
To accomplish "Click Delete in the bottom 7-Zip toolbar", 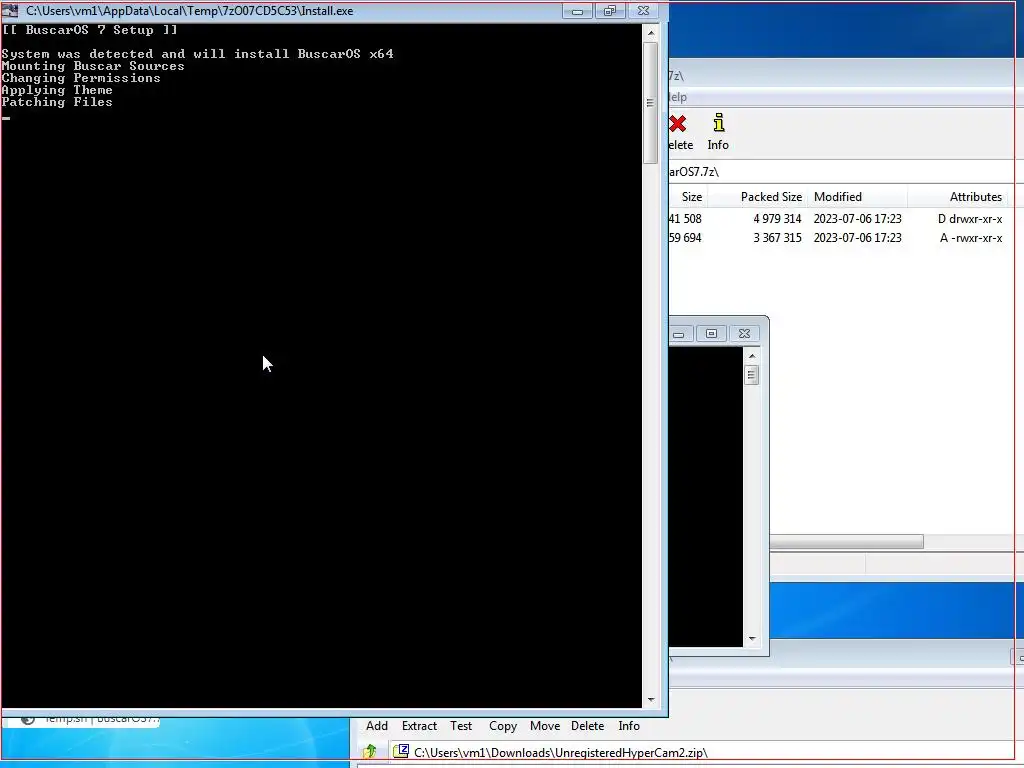I will tap(587, 726).
